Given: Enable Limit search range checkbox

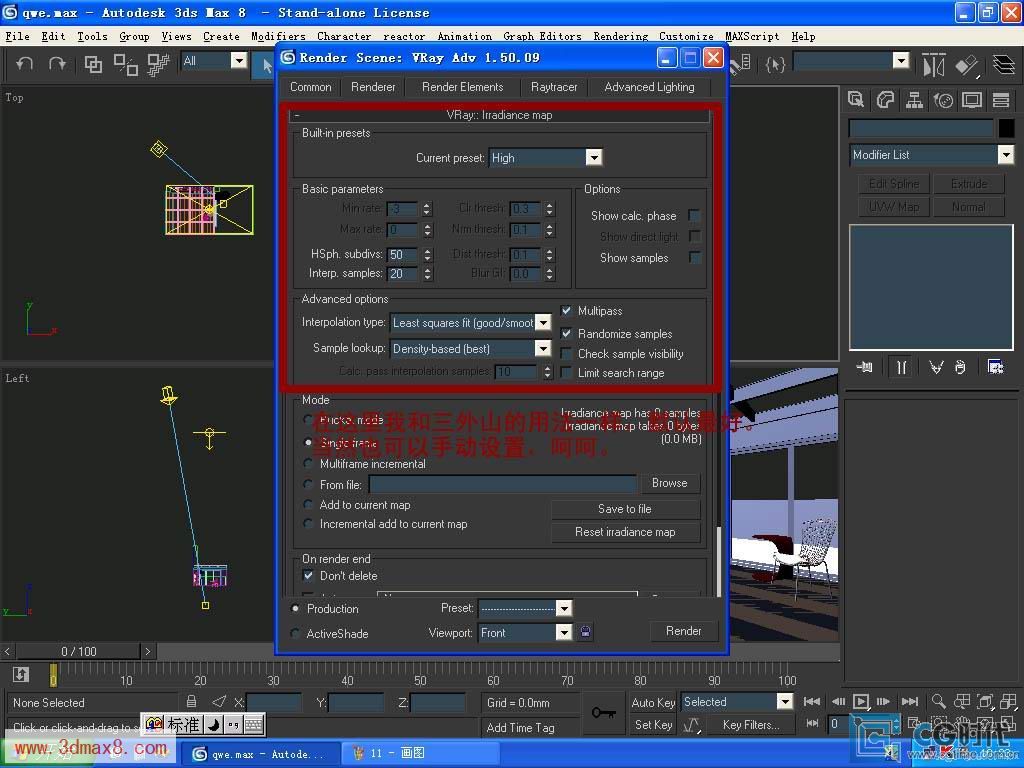Looking at the screenshot, I should 566,373.
